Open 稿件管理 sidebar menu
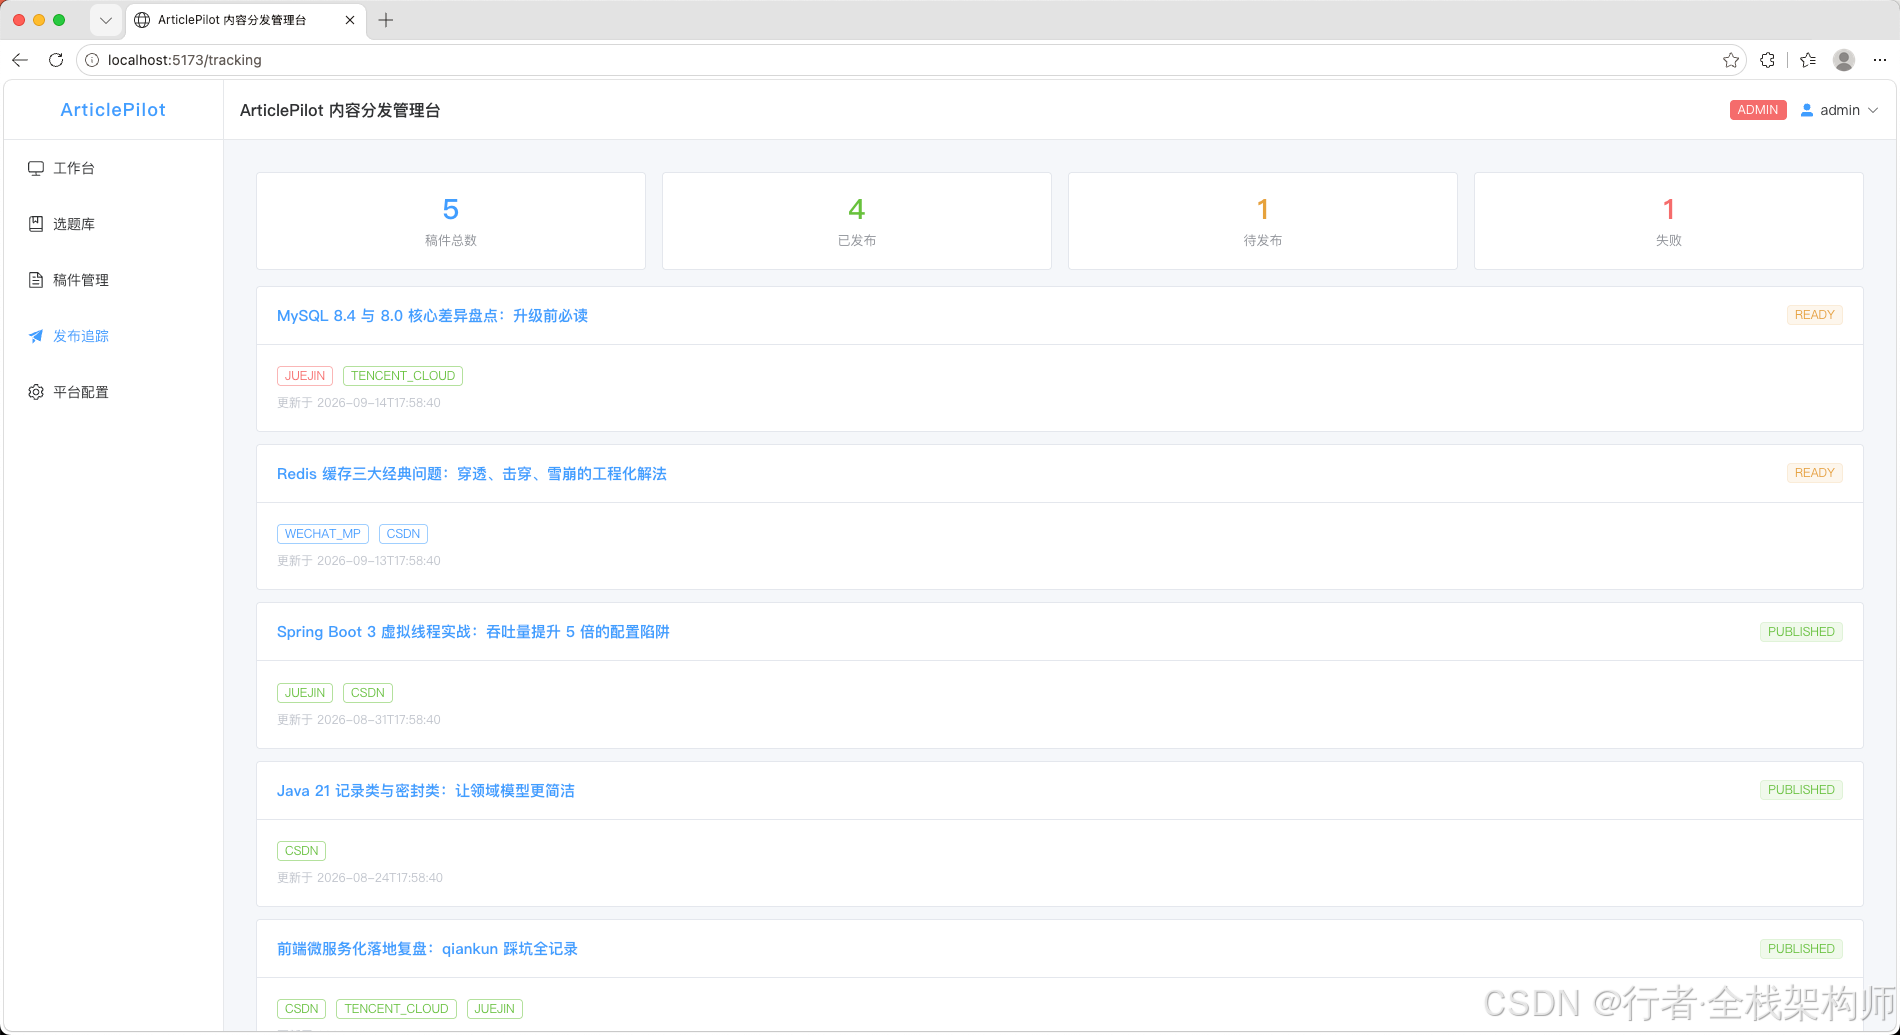 (113, 280)
